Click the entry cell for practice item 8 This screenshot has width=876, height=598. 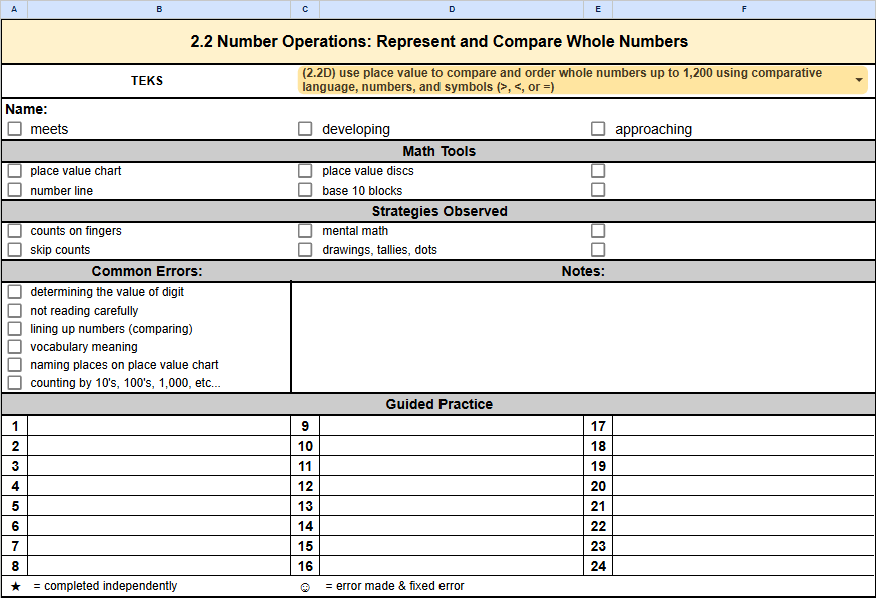[x=159, y=566]
